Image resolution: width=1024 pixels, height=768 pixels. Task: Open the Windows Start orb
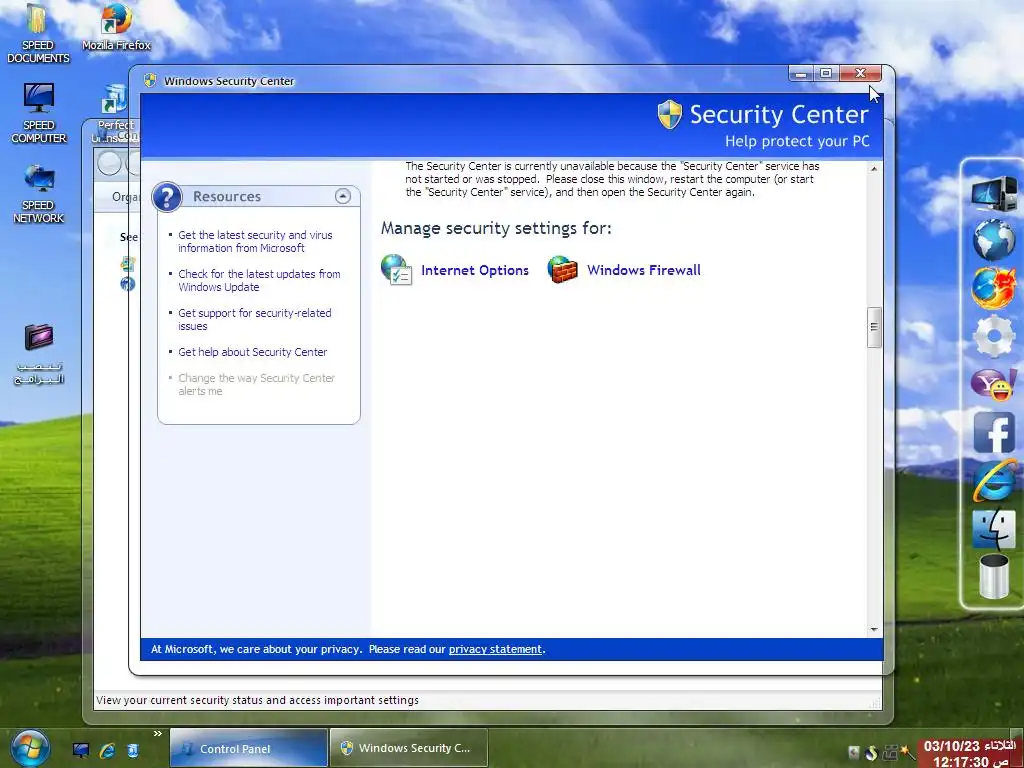[29, 749]
